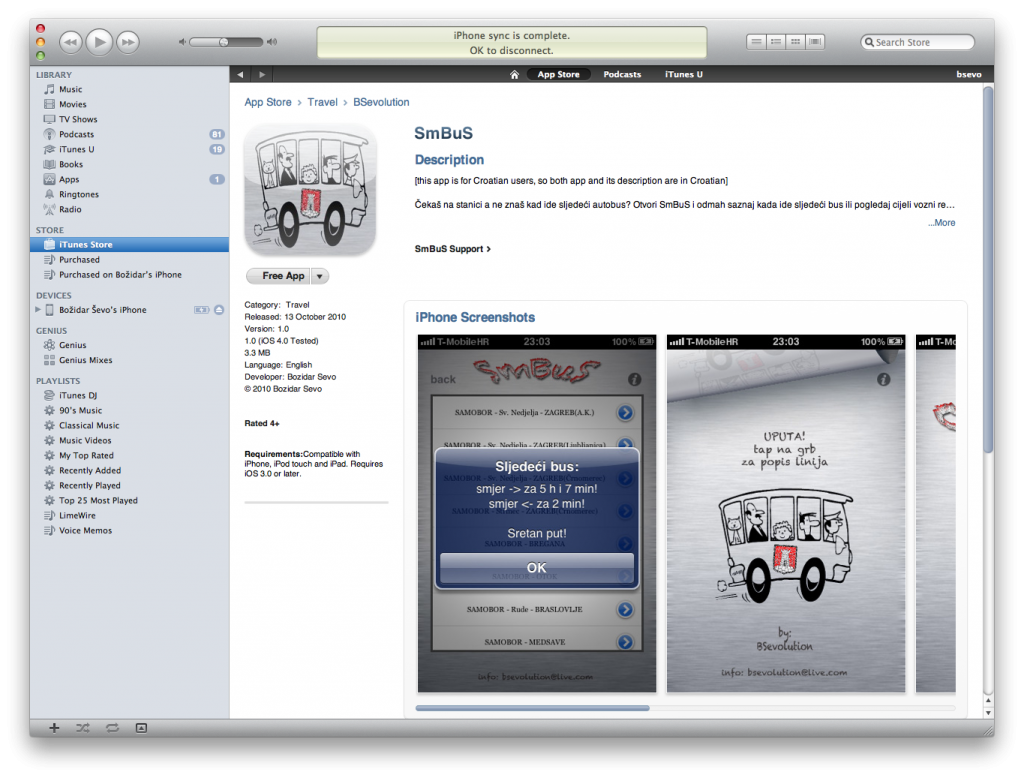Viewport: 1024px width, 778px height.
Task: Switch to list view button
Action: click(756, 42)
